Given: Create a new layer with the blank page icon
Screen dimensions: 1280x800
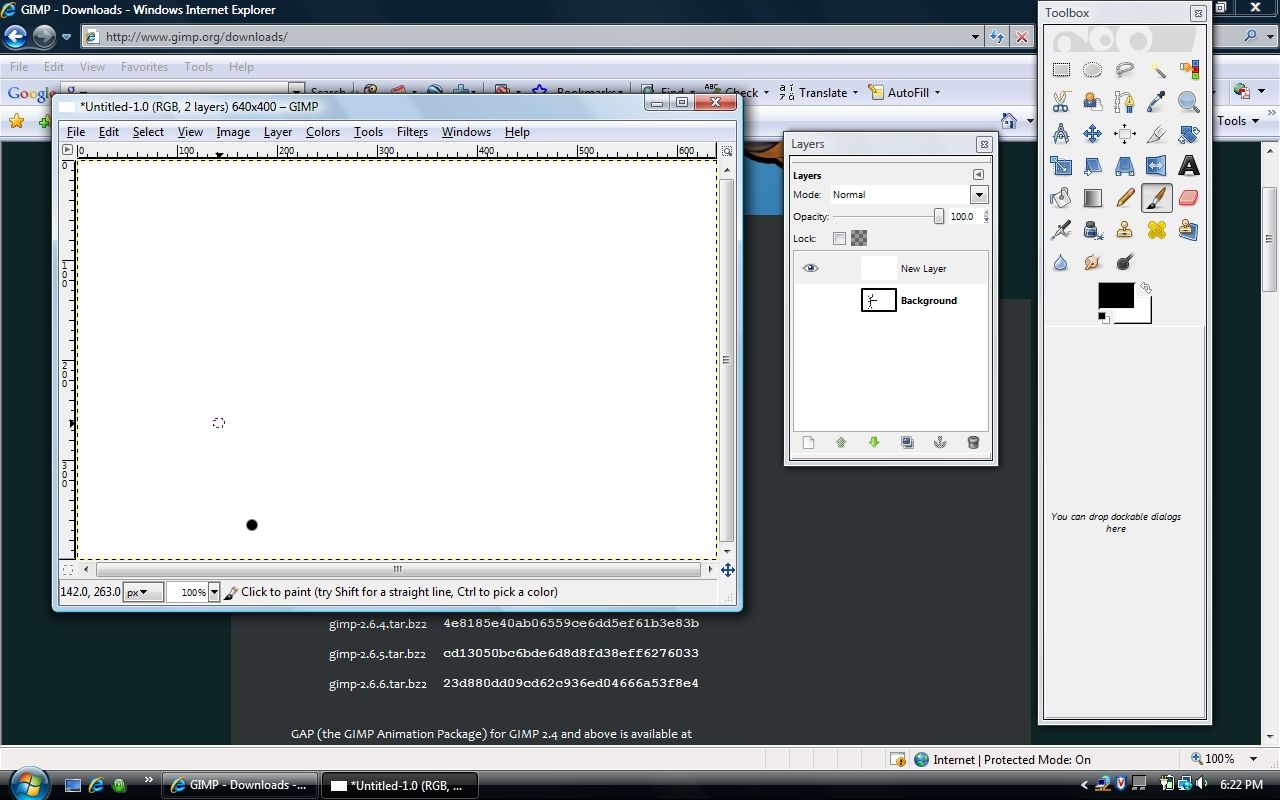Looking at the screenshot, I should click(808, 442).
